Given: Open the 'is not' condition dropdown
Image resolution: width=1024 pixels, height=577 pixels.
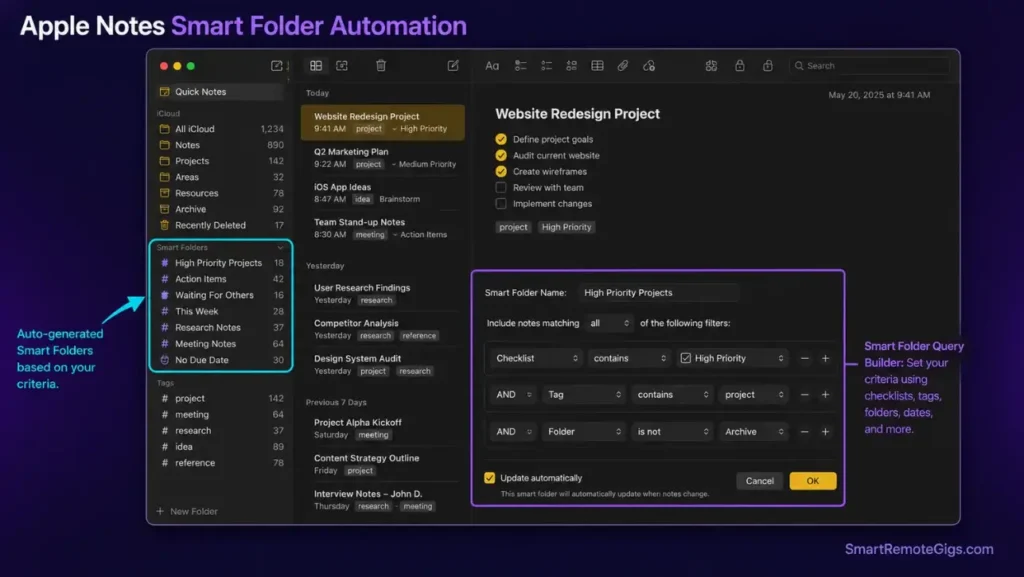Looking at the screenshot, I should [x=671, y=432].
